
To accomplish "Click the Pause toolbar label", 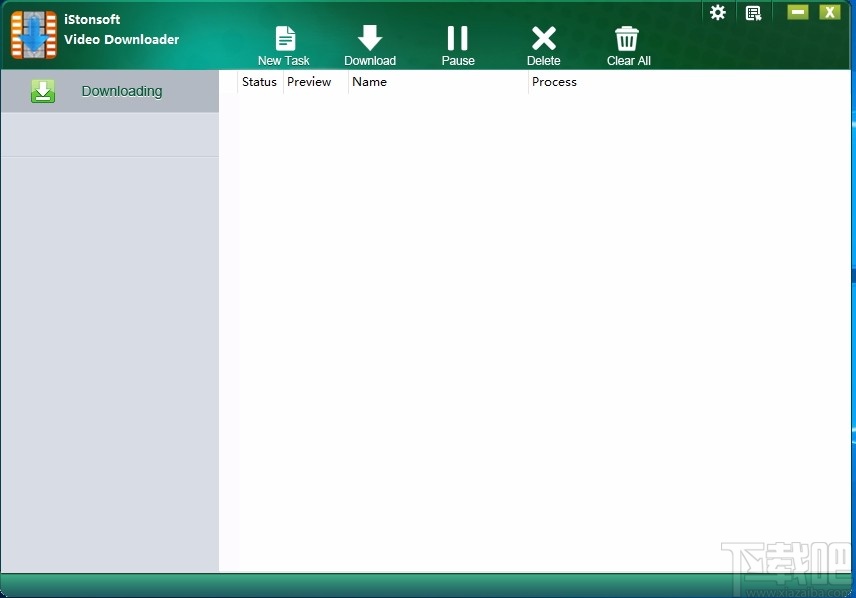I will tap(457, 59).
